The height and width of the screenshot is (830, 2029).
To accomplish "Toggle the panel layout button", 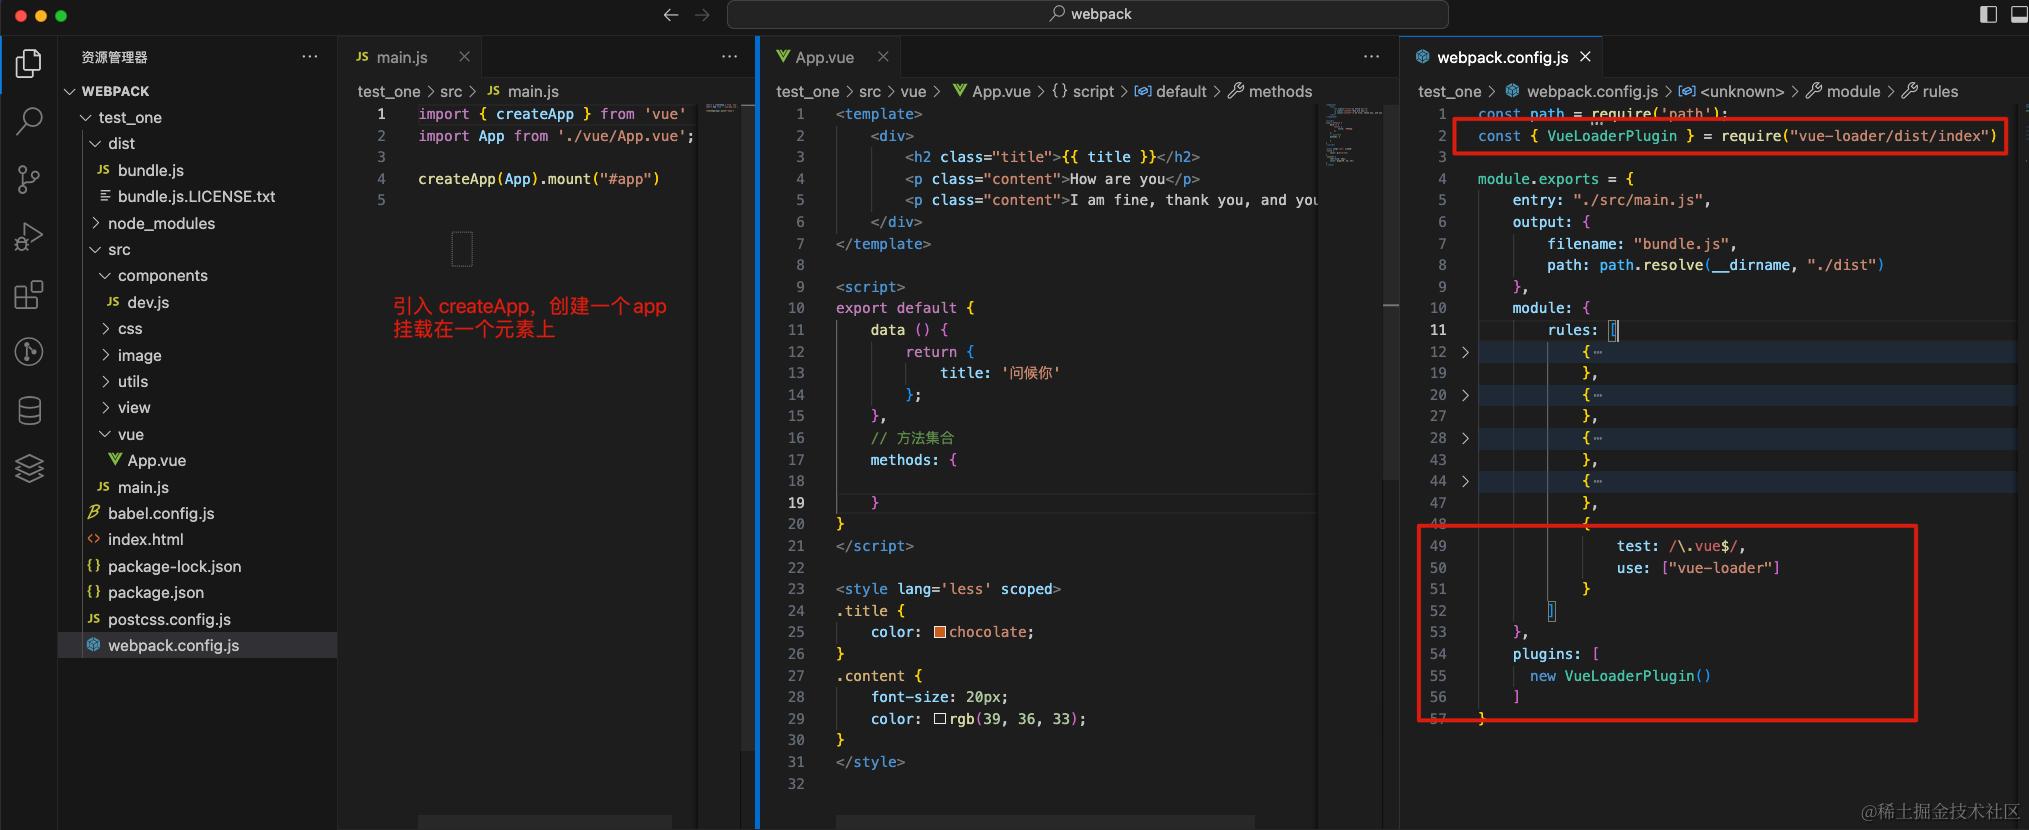I will (2018, 14).
